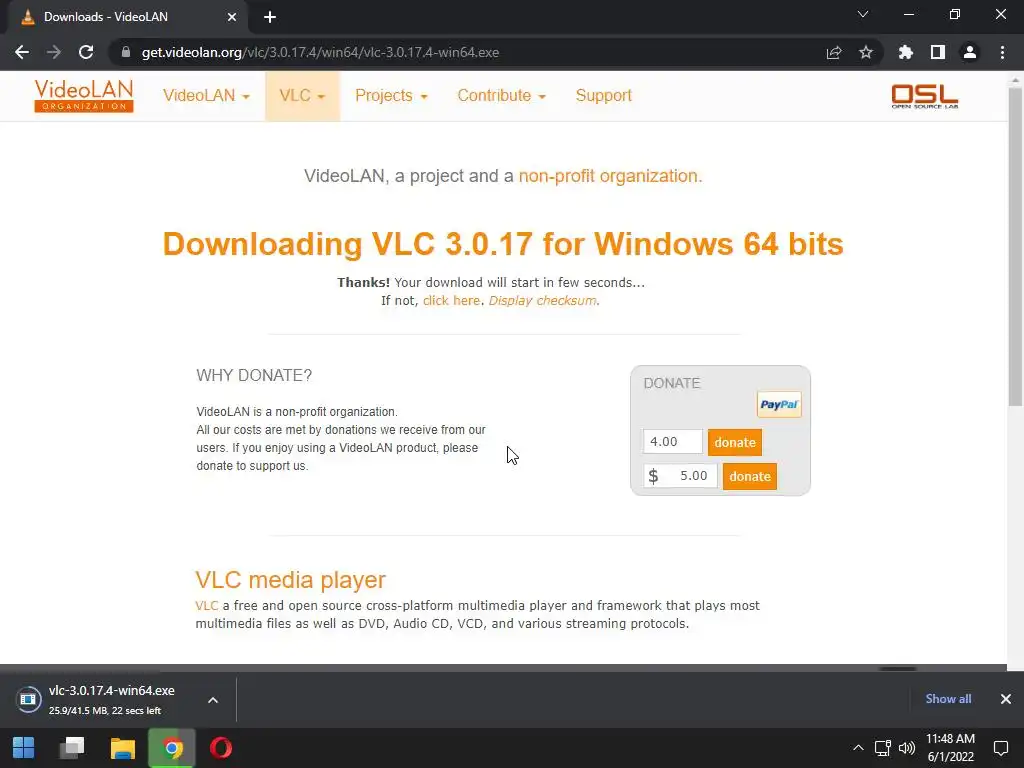Bookmark this page with the star icon
This screenshot has width=1024, height=768.
click(866, 52)
